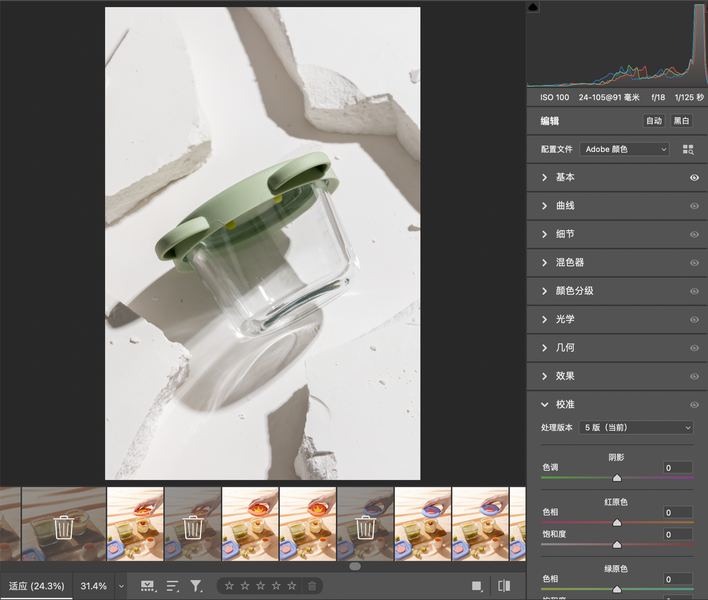Open the profile browser grid icon
Viewport: 708px width, 600px height.
point(688,150)
